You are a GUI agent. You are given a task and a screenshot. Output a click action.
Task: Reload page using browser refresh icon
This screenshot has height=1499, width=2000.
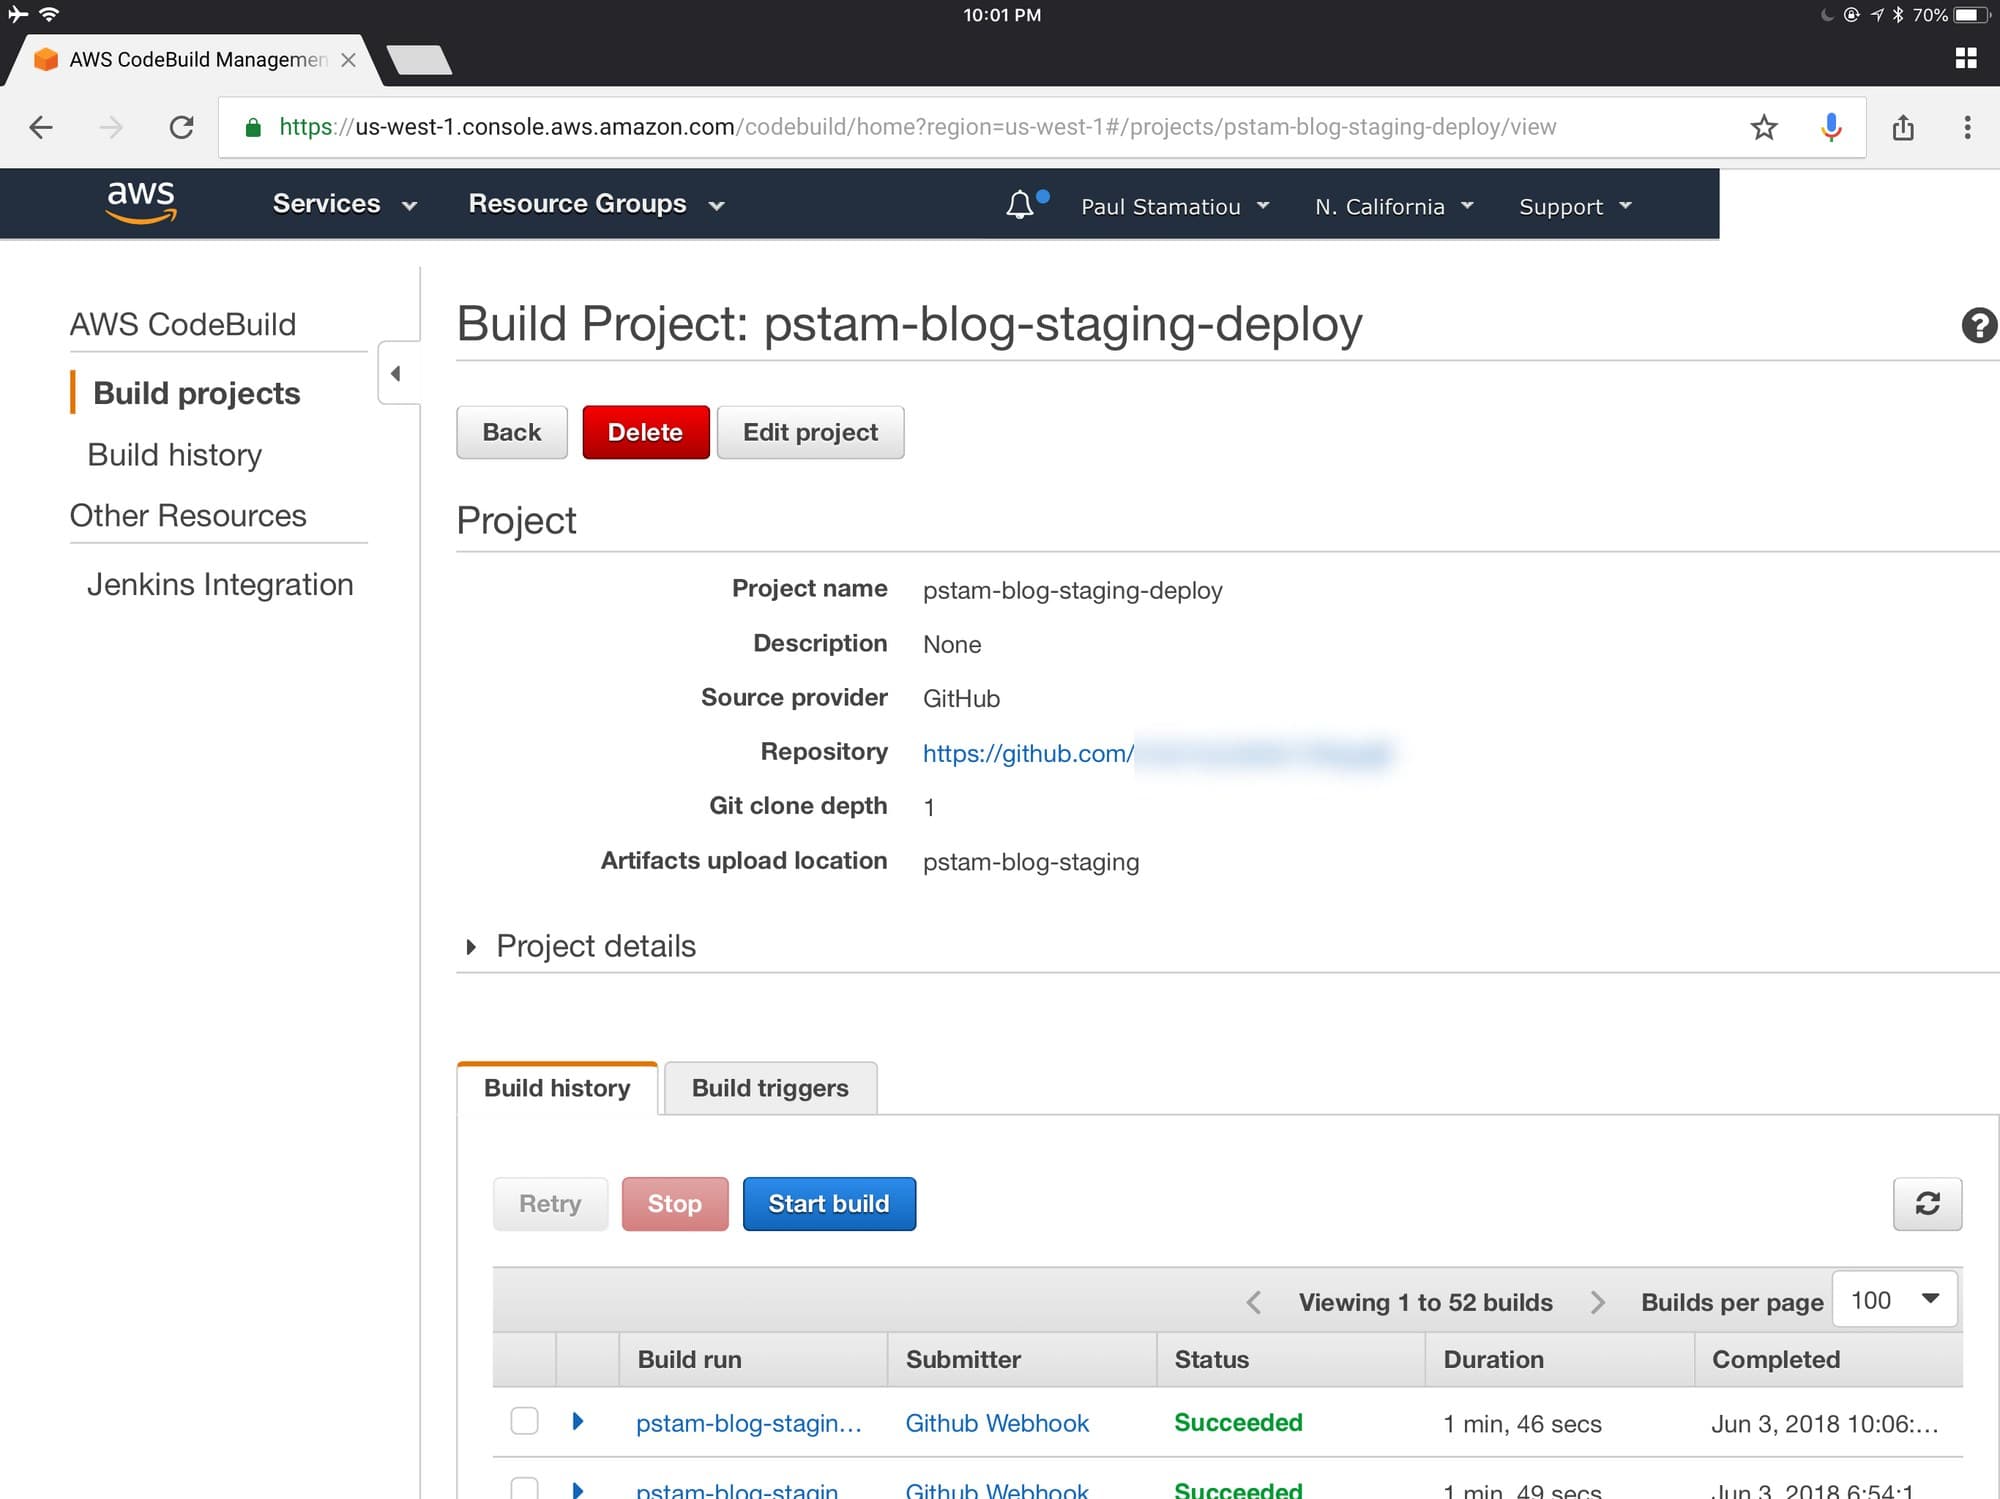tap(181, 127)
